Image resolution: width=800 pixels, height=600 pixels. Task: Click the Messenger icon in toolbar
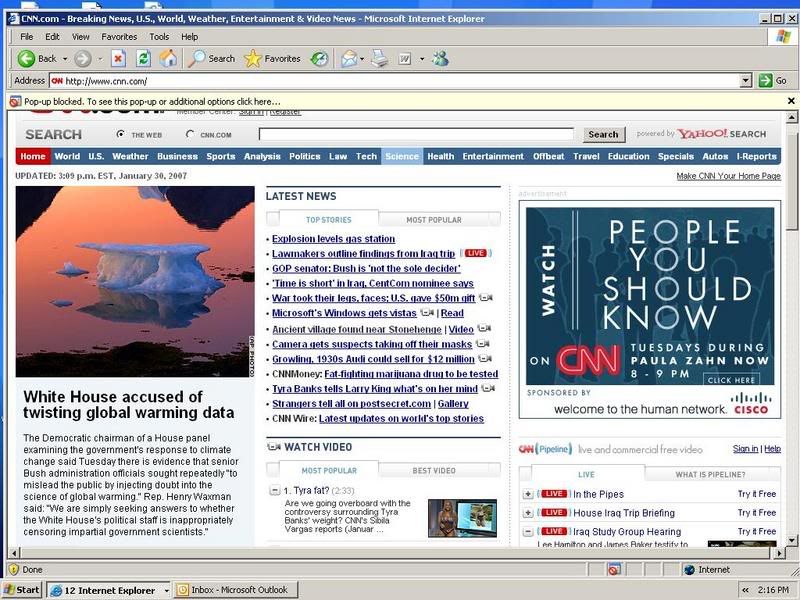coord(440,59)
